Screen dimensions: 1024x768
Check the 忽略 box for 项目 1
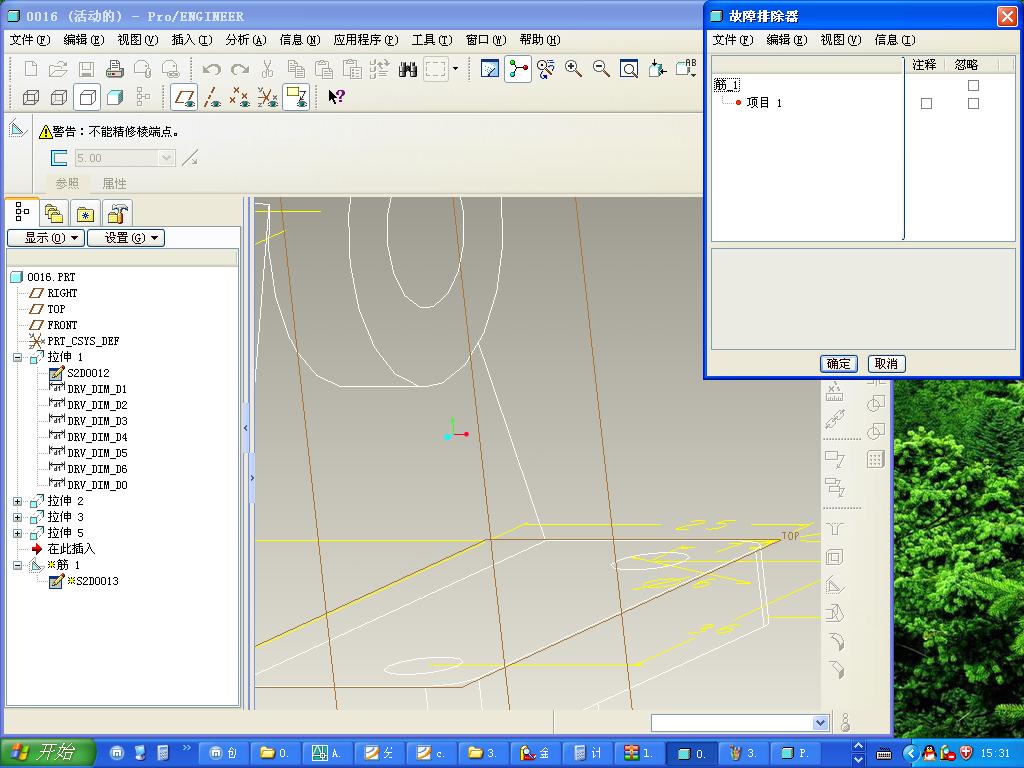coord(973,103)
